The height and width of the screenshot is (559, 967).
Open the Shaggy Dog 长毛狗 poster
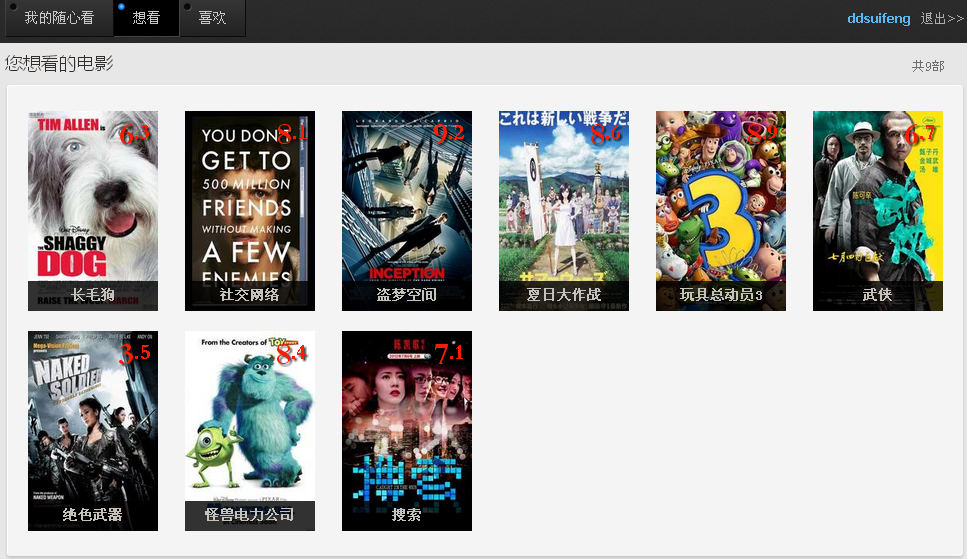(93, 210)
